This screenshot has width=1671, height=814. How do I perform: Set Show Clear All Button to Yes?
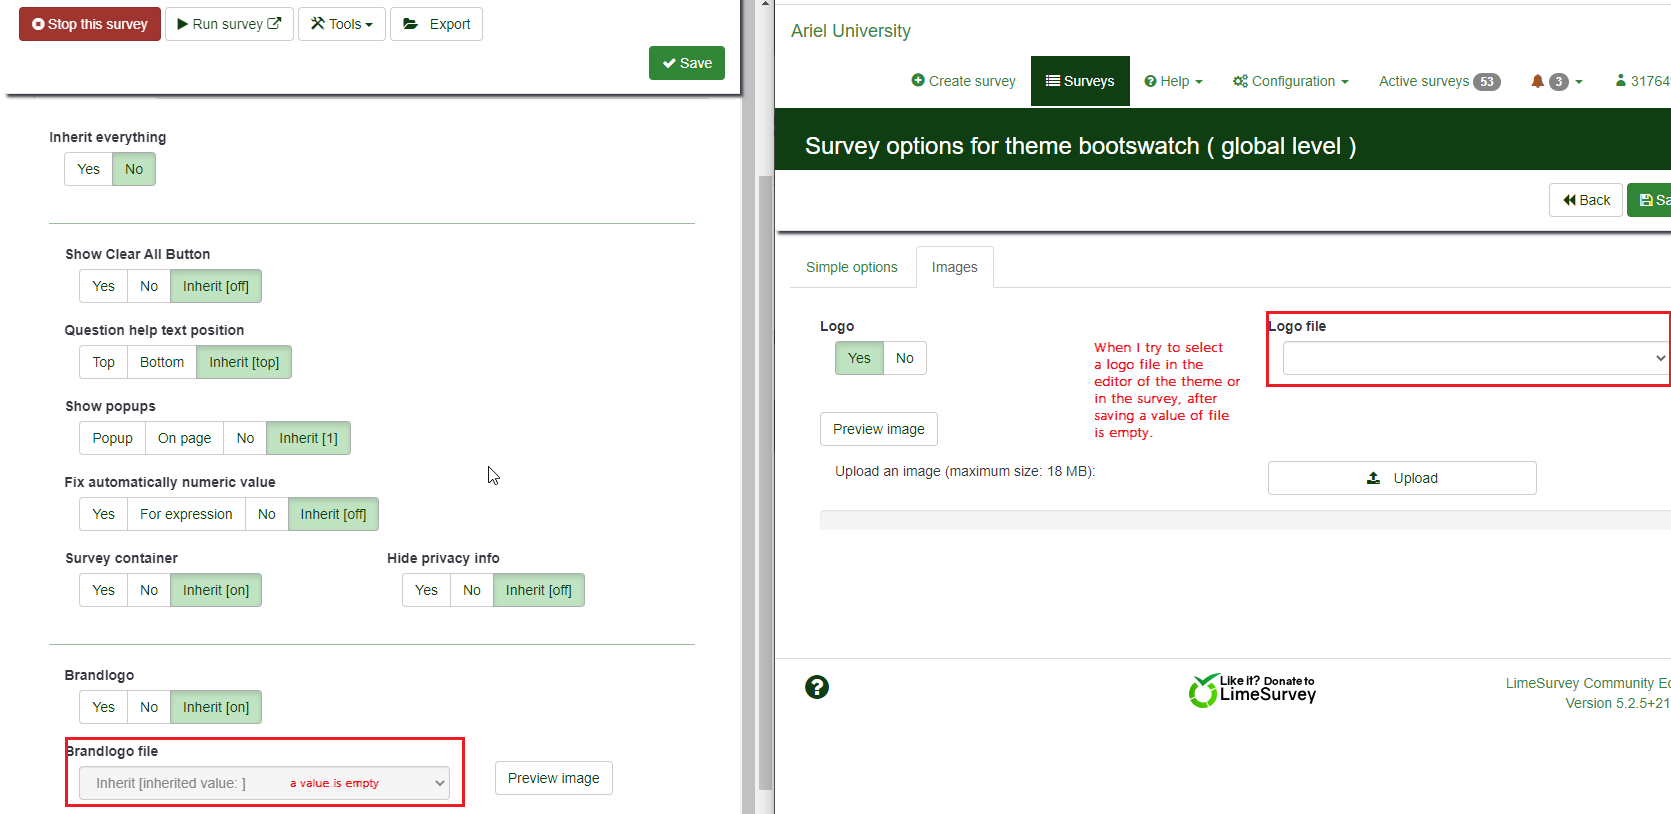104,286
